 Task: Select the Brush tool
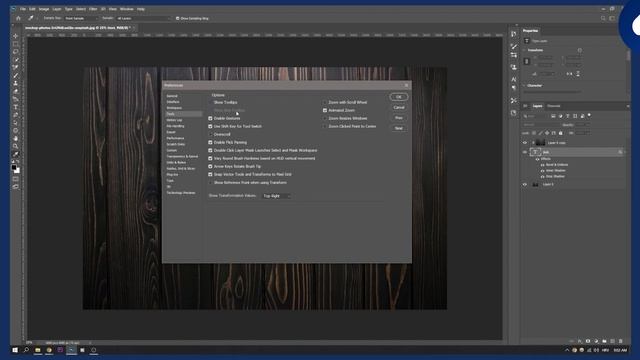coord(16,76)
